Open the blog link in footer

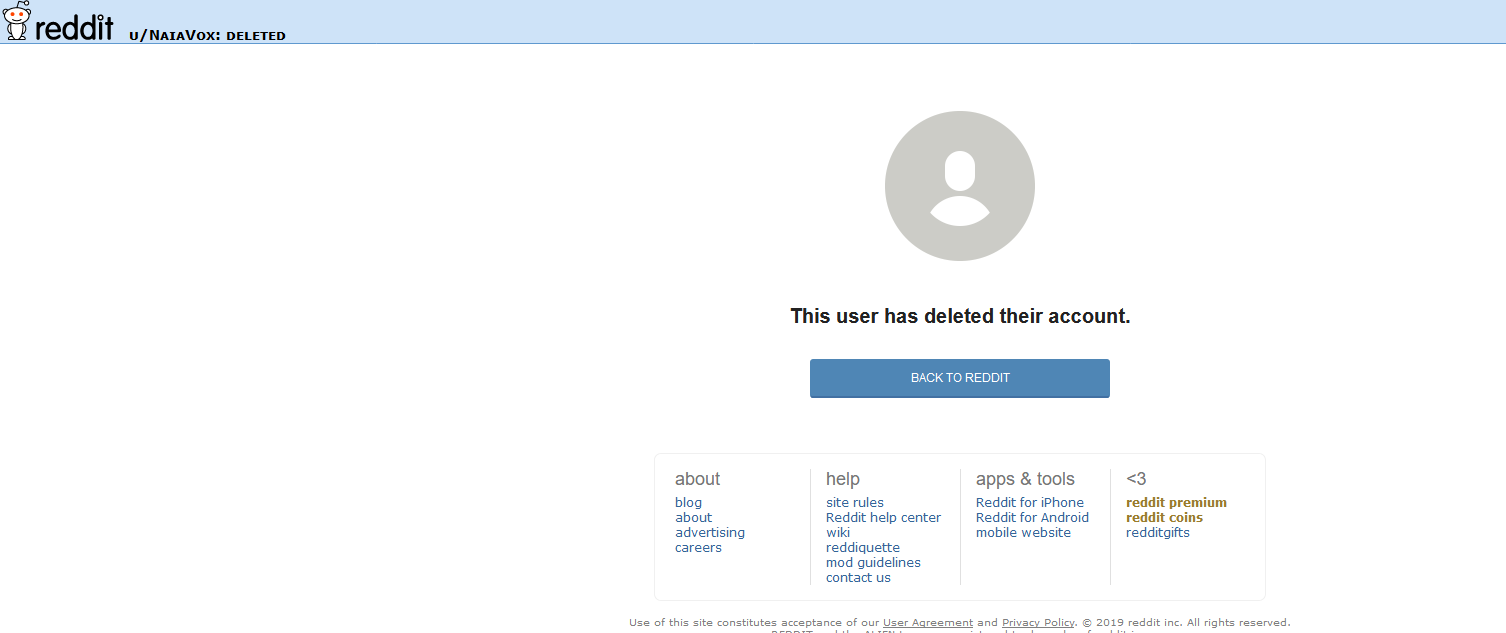[x=688, y=503]
